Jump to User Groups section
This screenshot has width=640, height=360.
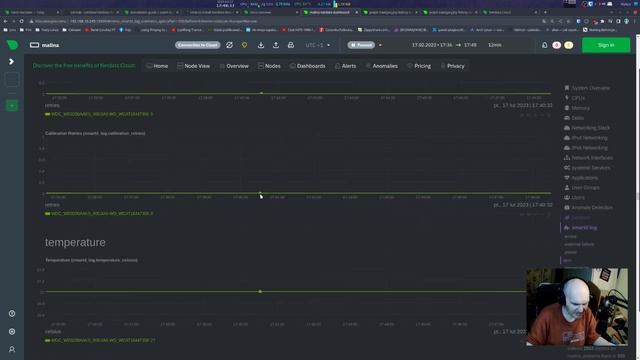click(x=582, y=187)
